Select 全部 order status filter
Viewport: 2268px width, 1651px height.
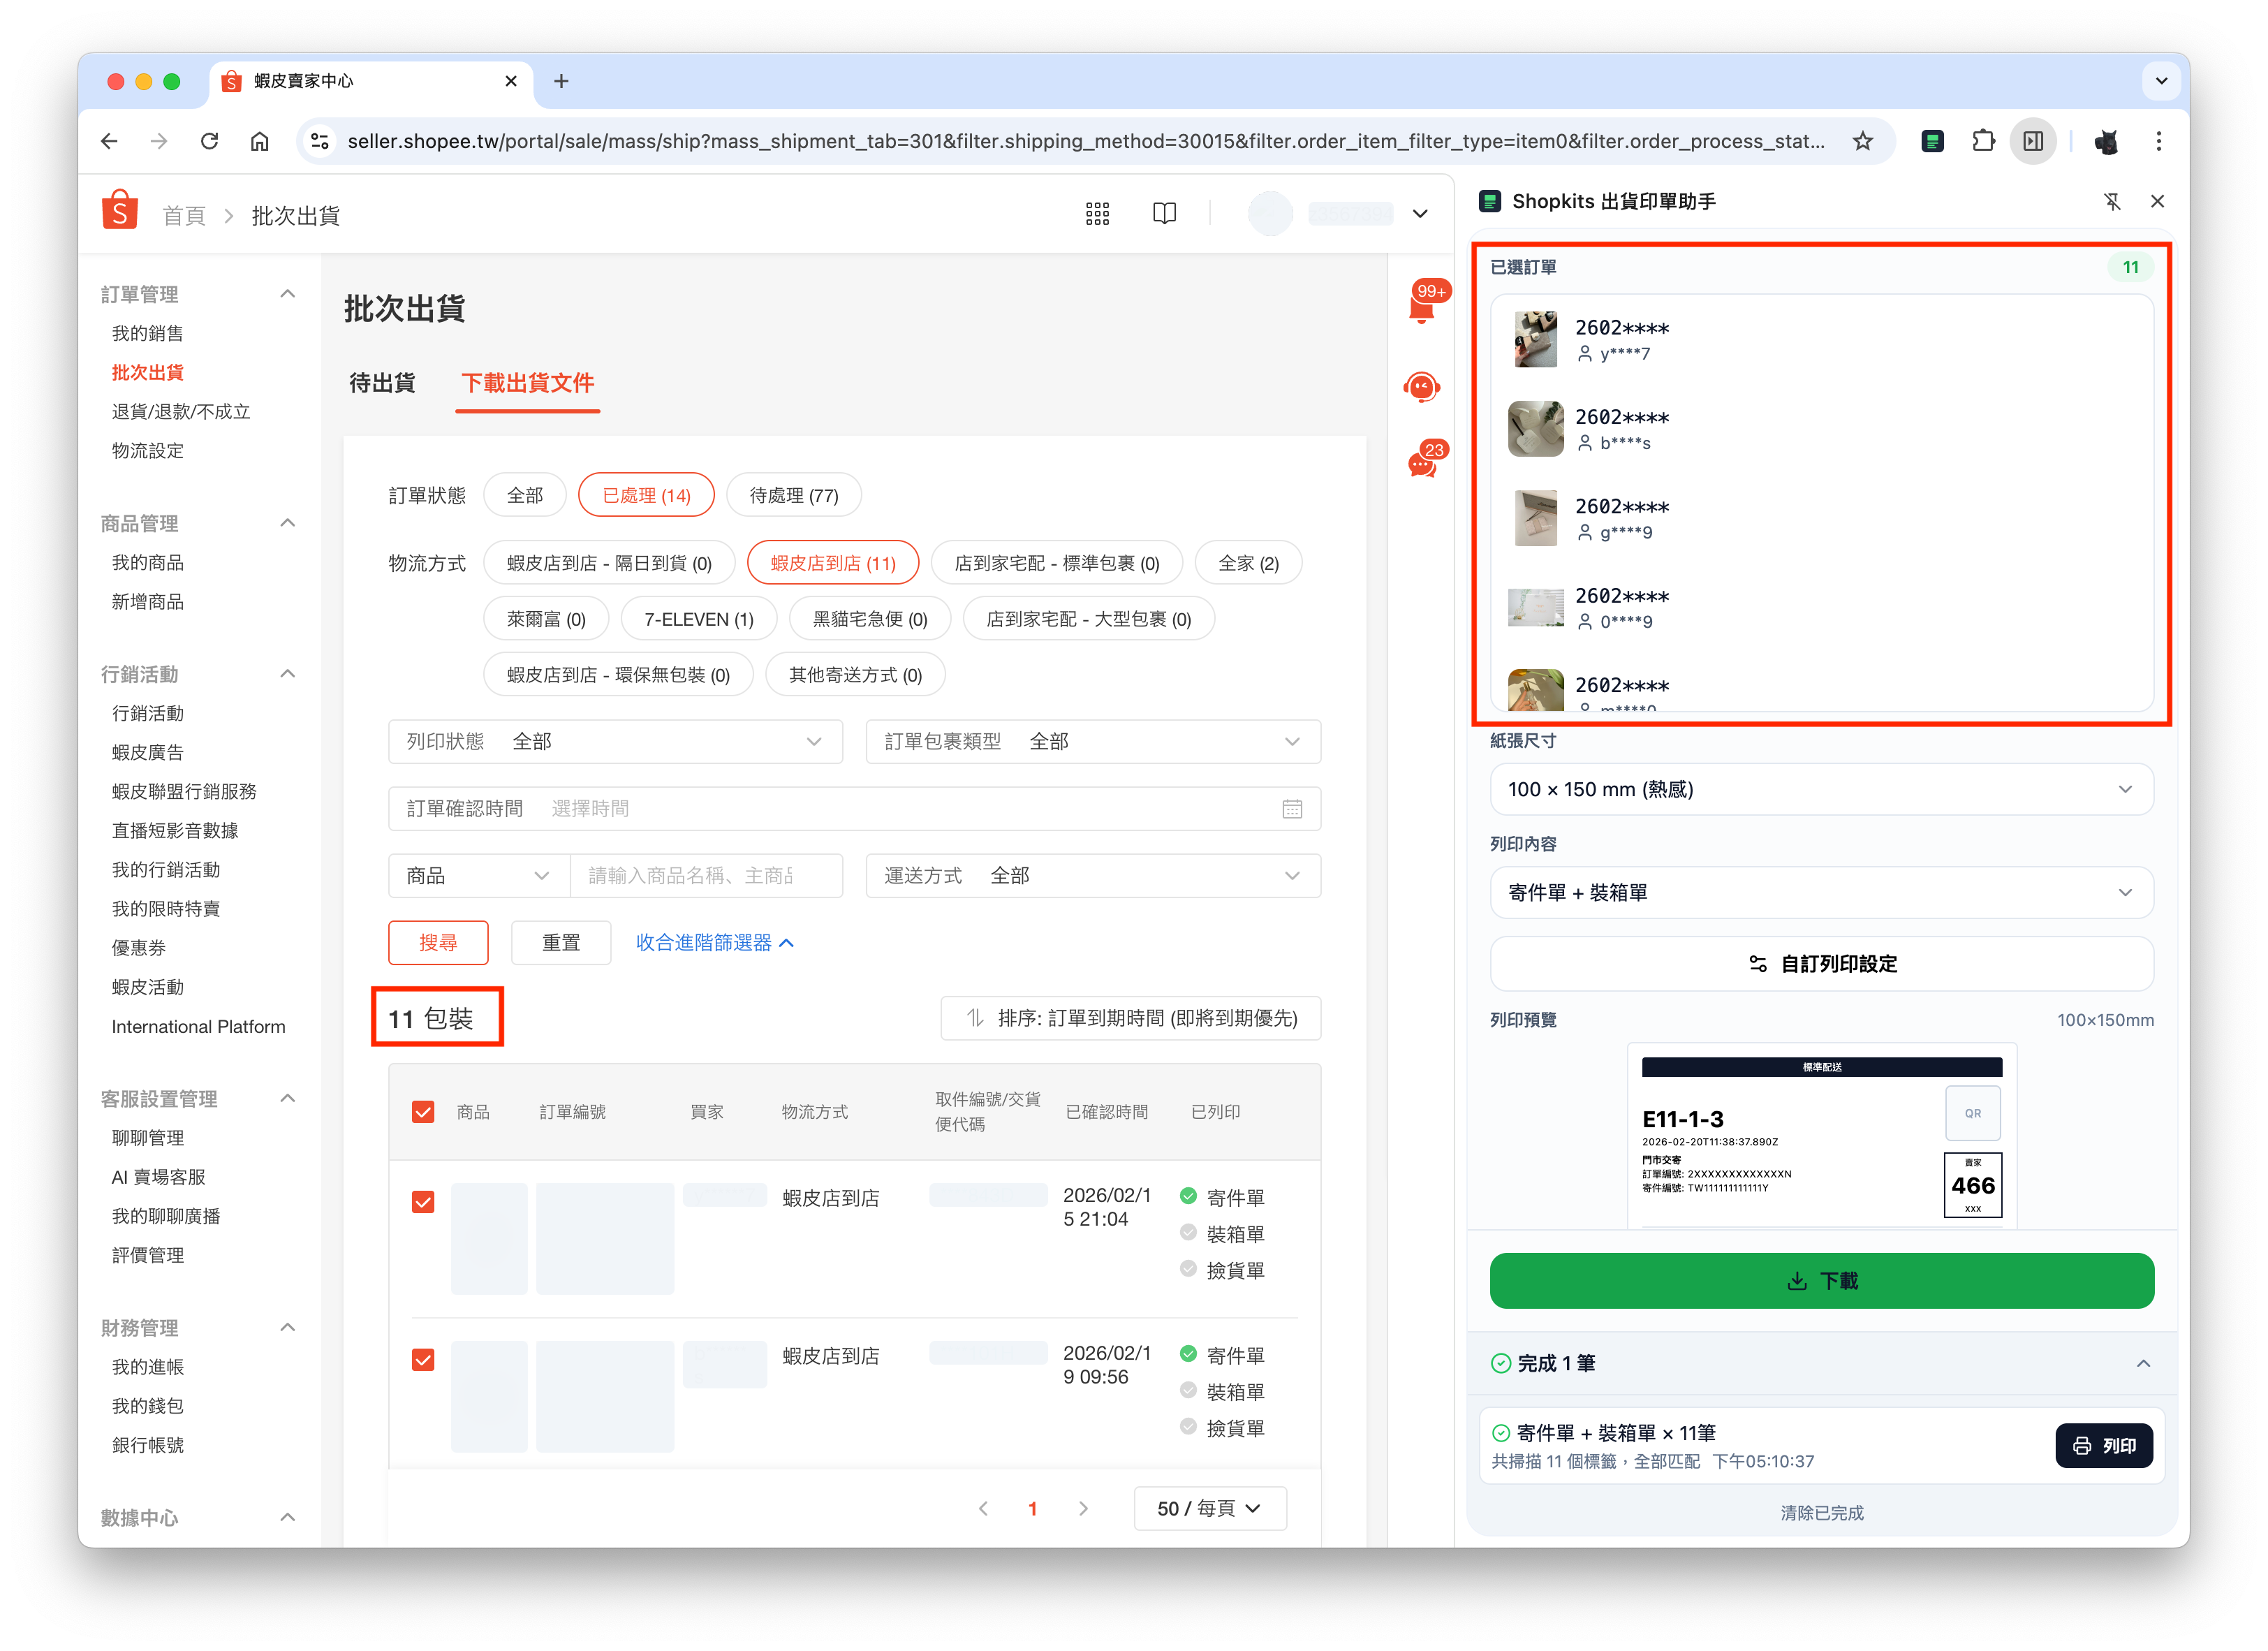(x=525, y=495)
